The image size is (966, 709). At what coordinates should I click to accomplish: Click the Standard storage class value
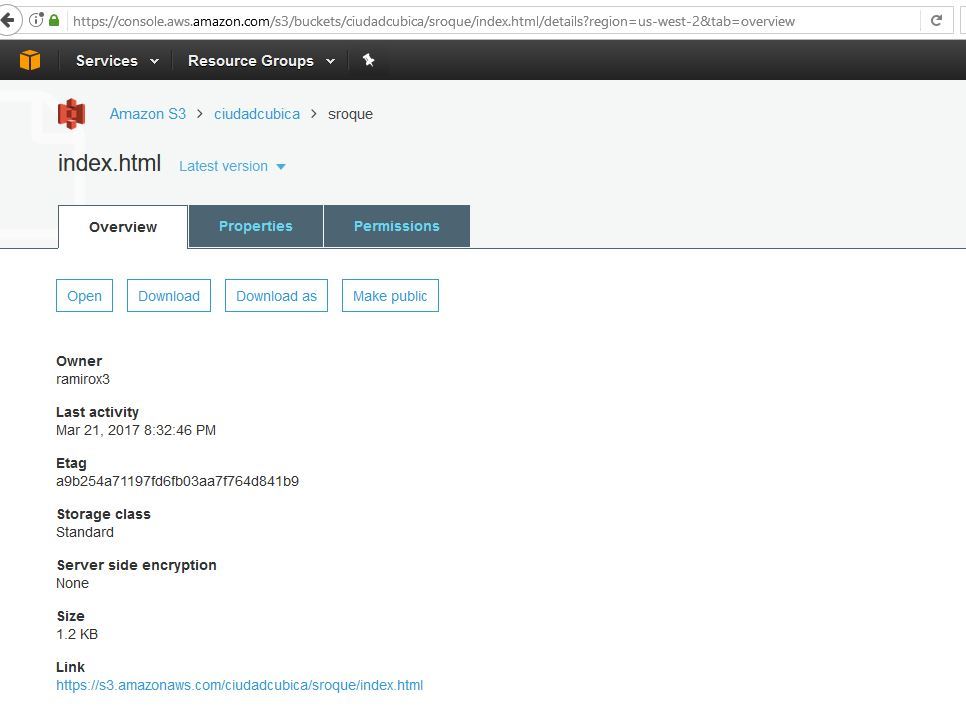click(85, 532)
